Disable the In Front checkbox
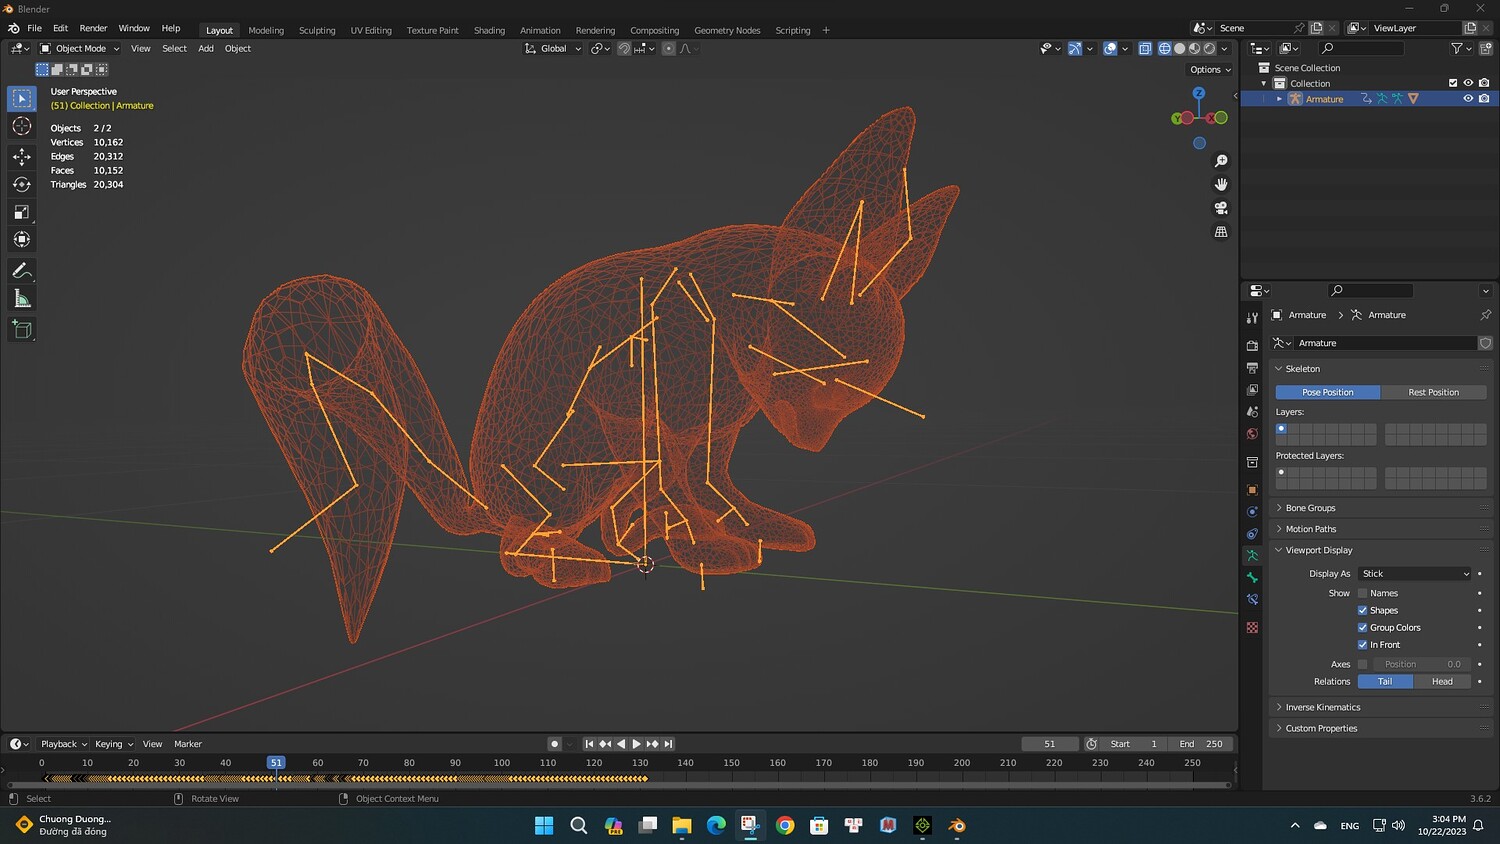Screen dimensions: 1500x844 (x=1362, y=645)
